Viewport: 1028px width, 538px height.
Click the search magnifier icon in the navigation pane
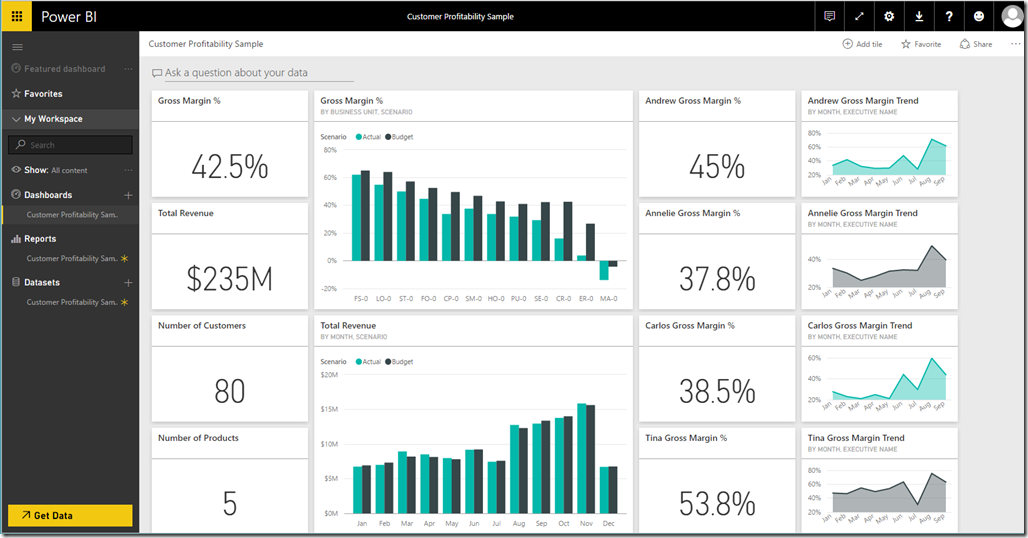click(x=21, y=144)
